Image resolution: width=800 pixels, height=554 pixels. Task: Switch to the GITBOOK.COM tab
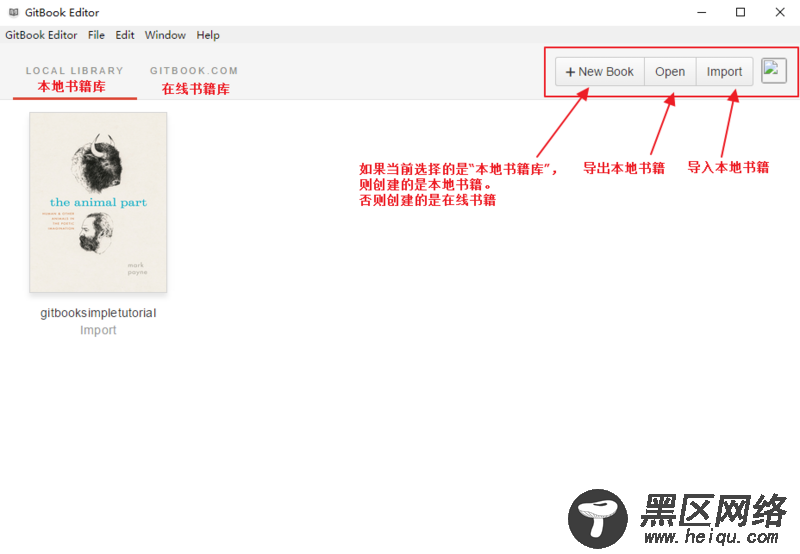[x=194, y=71]
